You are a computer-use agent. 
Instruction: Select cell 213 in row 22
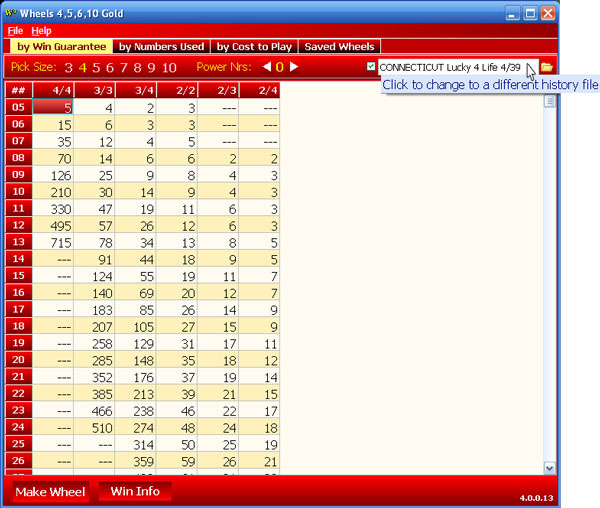click(x=136, y=394)
